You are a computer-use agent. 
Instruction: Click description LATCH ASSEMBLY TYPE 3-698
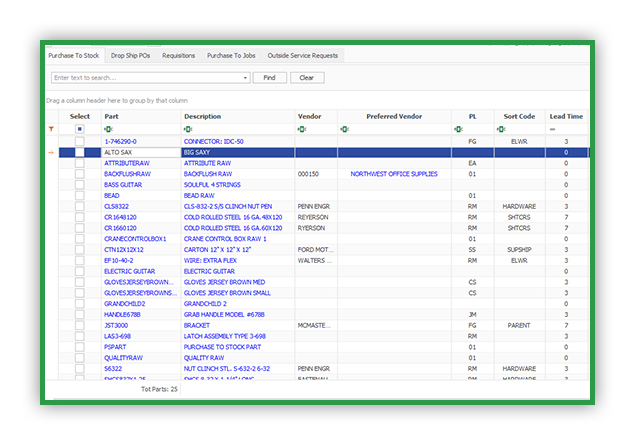click(225, 336)
